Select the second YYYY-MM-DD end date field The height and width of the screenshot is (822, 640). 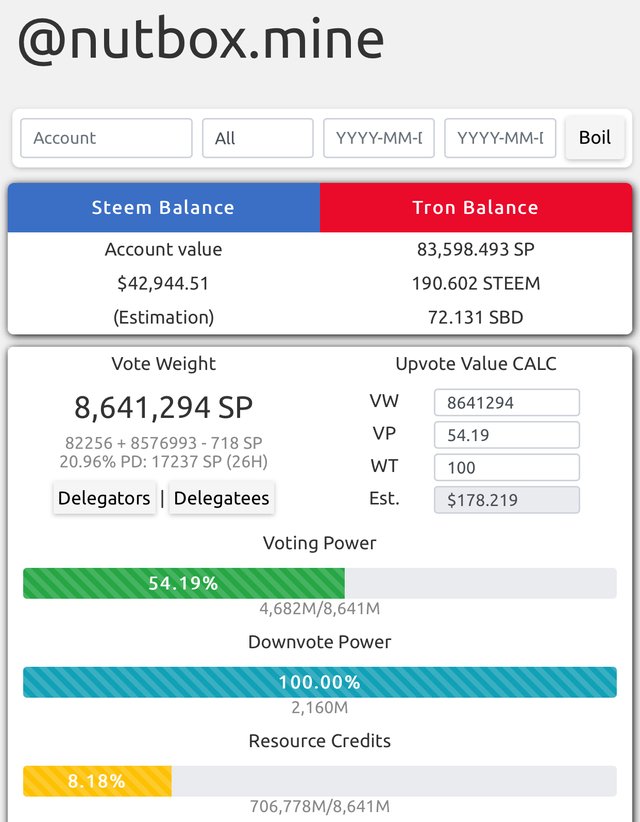pyautogui.click(x=500, y=138)
